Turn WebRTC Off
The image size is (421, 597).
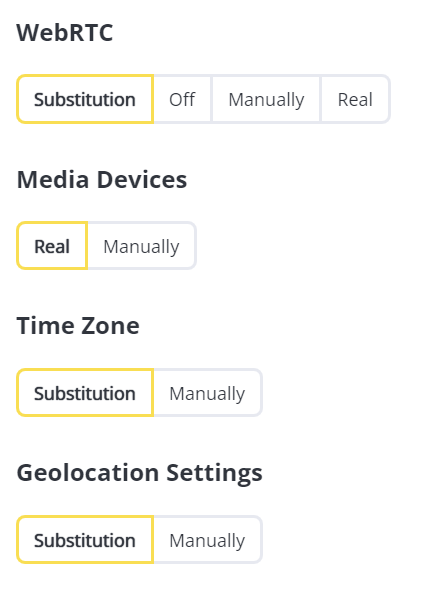(x=182, y=99)
